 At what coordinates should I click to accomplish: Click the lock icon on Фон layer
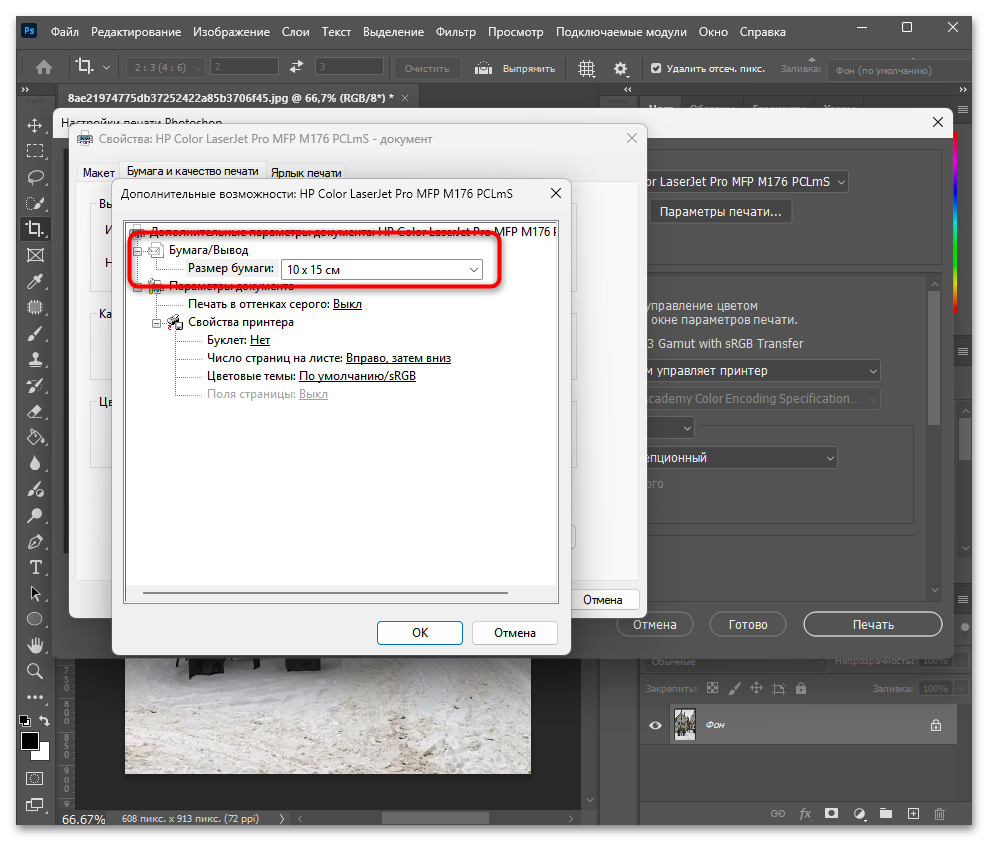[x=936, y=725]
